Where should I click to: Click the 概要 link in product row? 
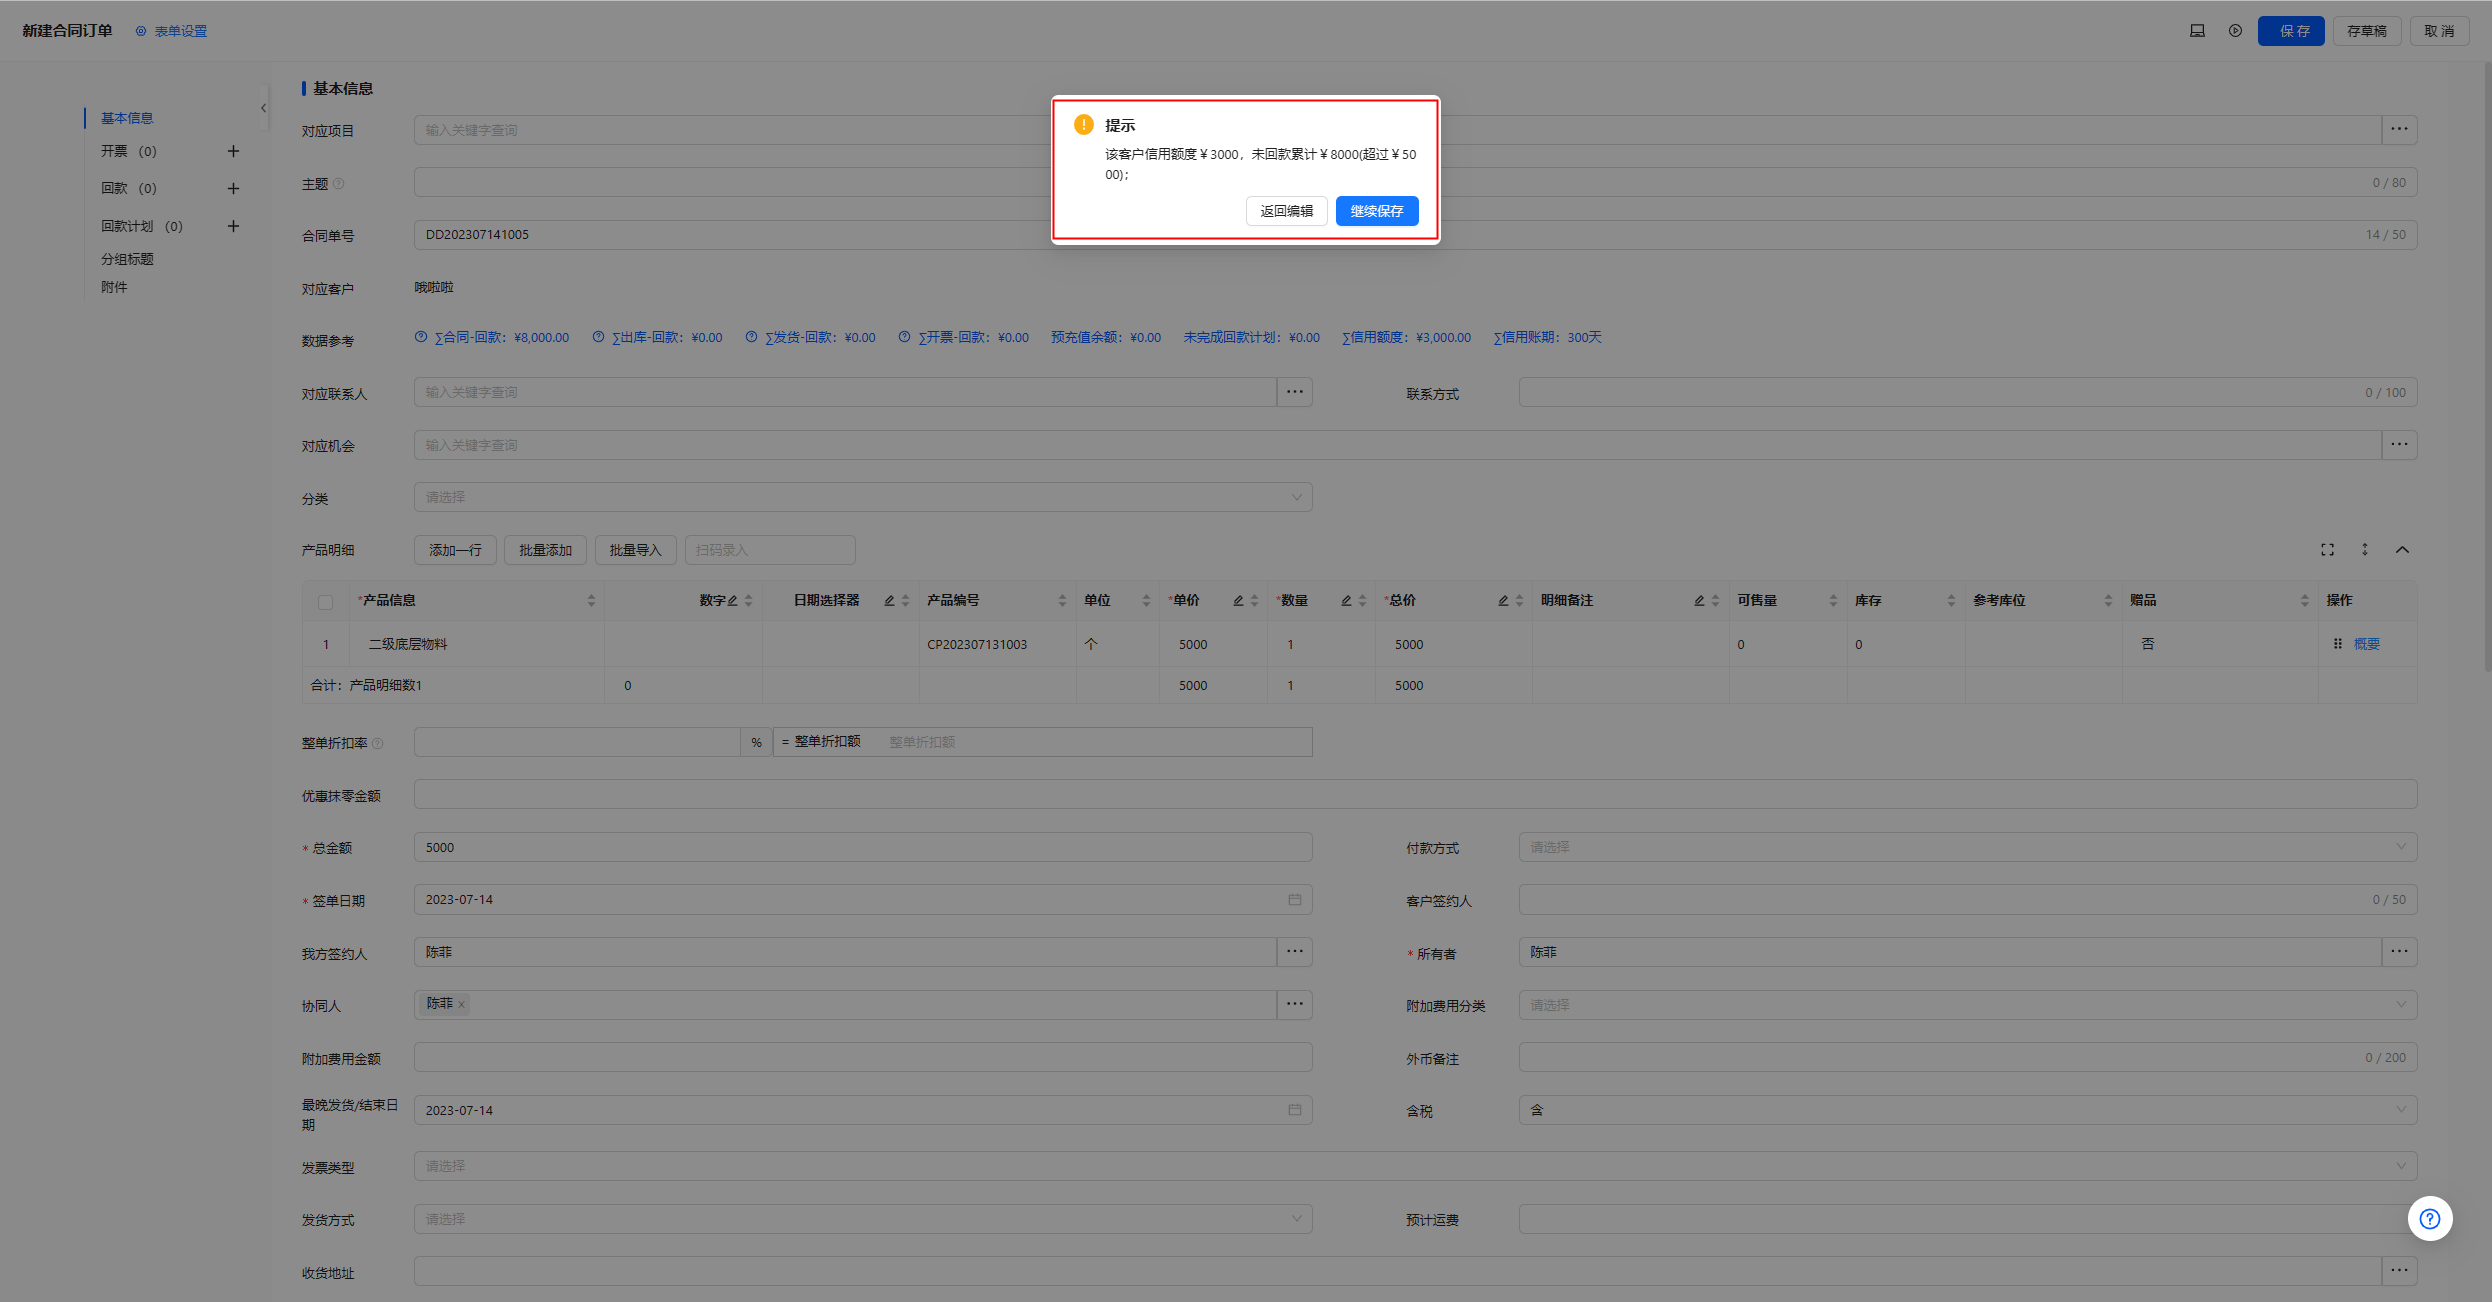tap(2366, 644)
